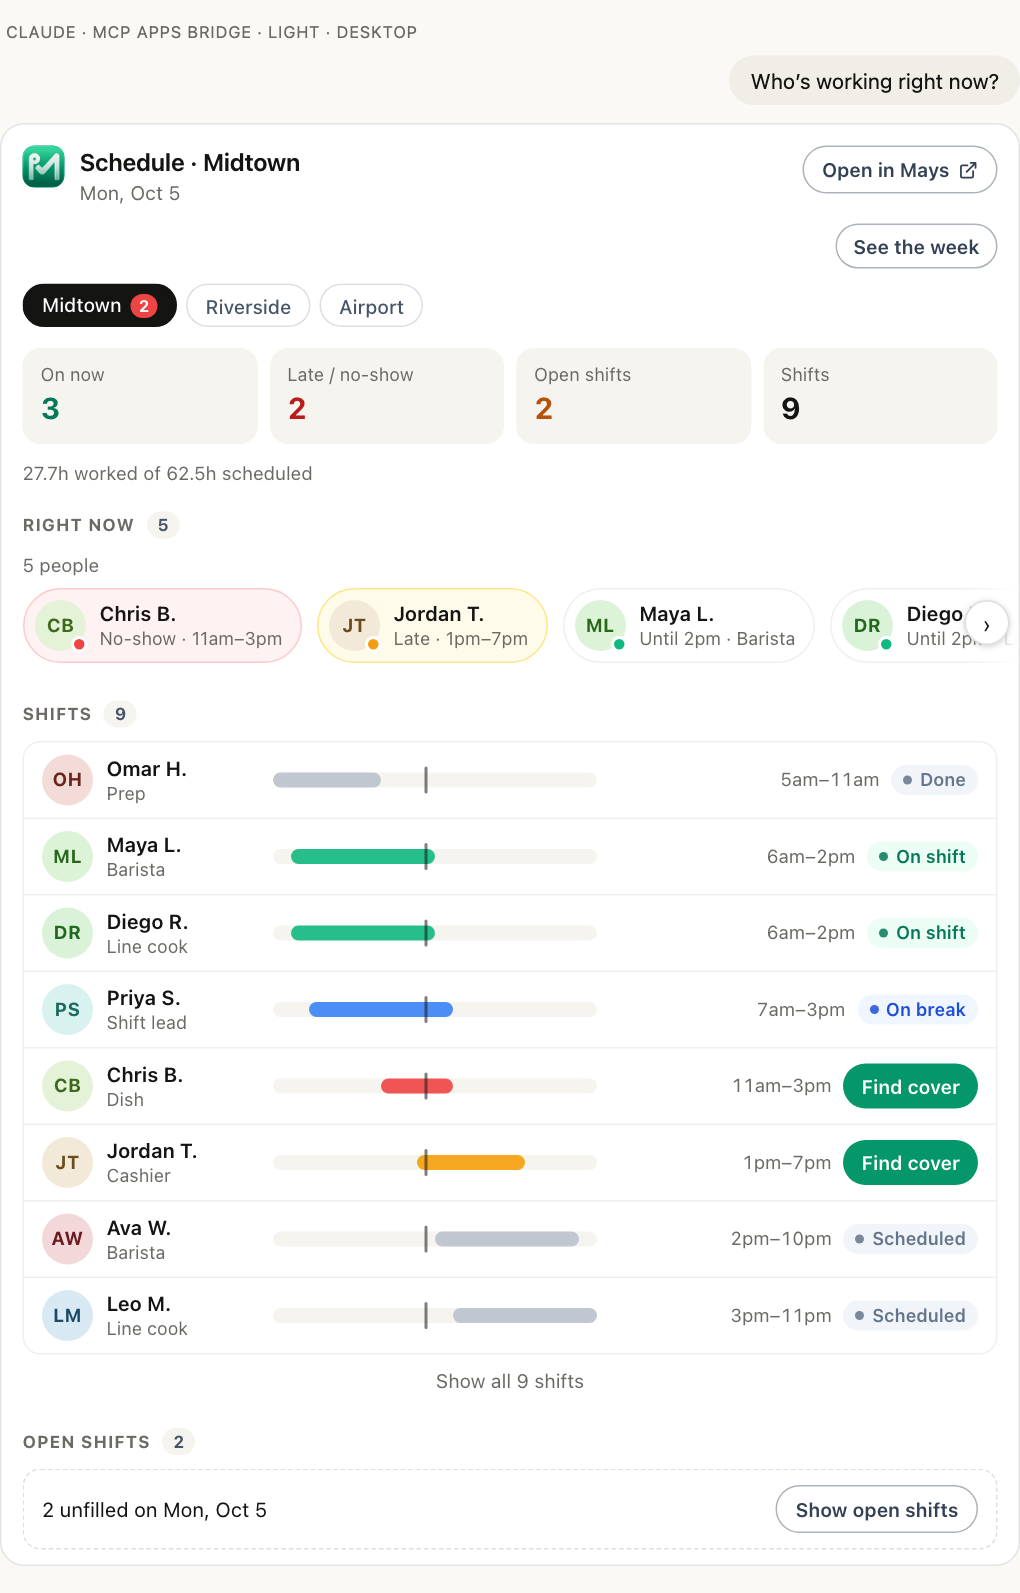The height and width of the screenshot is (1593, 1020).
Task: Switch to the Riverside location tab
Action: pyautogui.click(x=248, y=307)
